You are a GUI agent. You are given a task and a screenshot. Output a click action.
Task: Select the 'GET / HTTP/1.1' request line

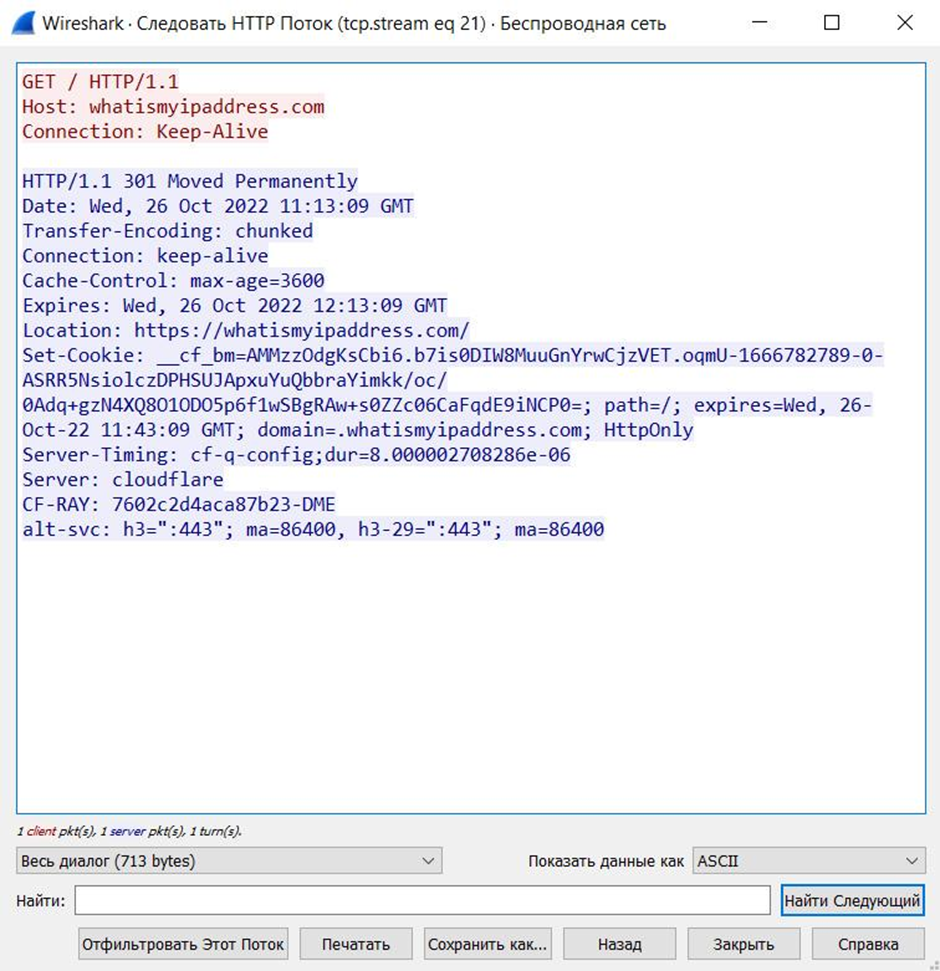tap(100, 82)
